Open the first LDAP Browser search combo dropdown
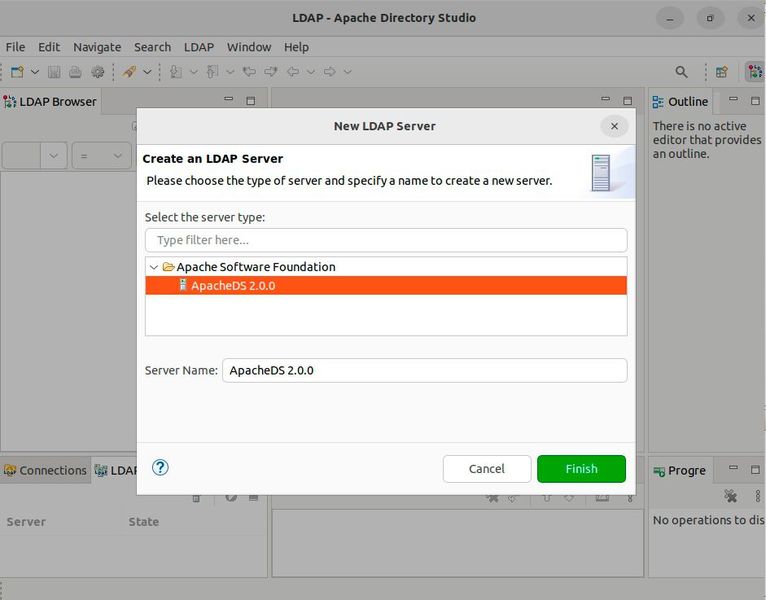The image size is (766, 600). tap(54, 156)
